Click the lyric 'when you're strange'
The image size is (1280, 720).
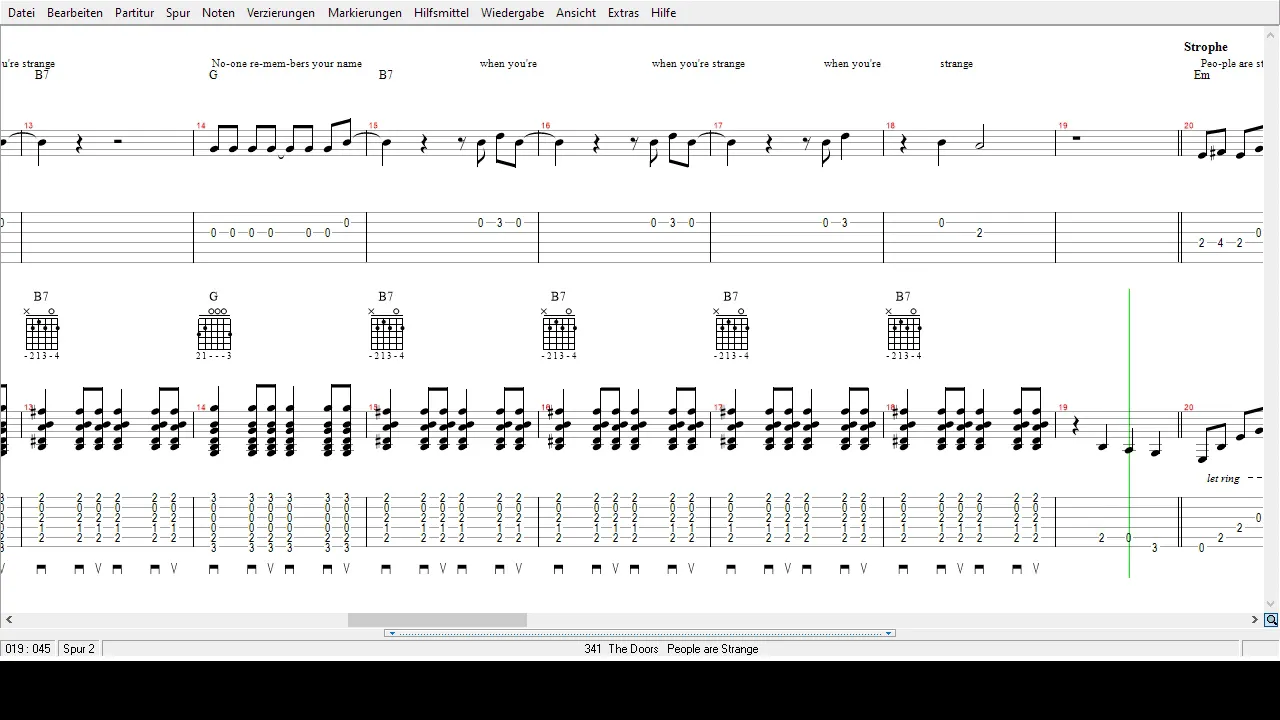click(x=698, y=63)
